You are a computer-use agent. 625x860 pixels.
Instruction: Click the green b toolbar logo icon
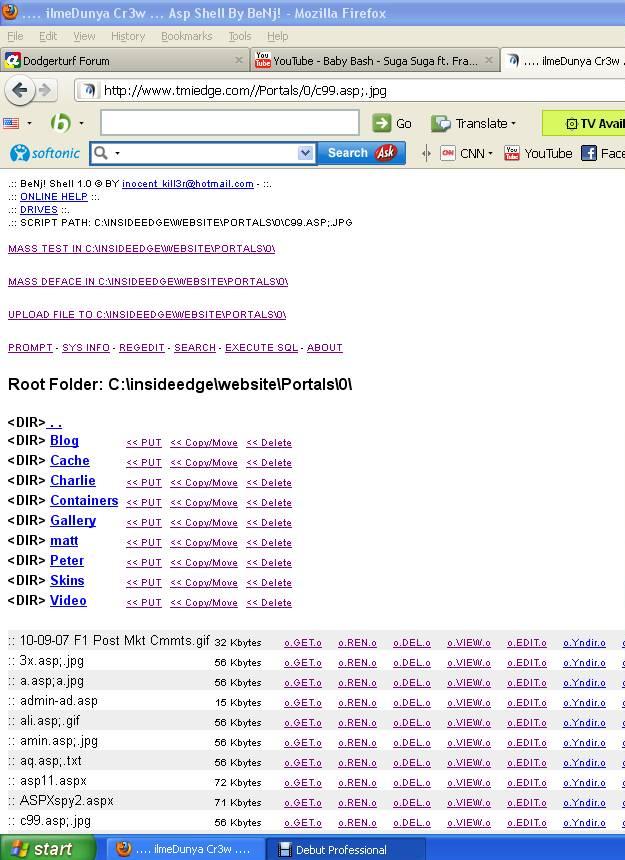point(60,123)
